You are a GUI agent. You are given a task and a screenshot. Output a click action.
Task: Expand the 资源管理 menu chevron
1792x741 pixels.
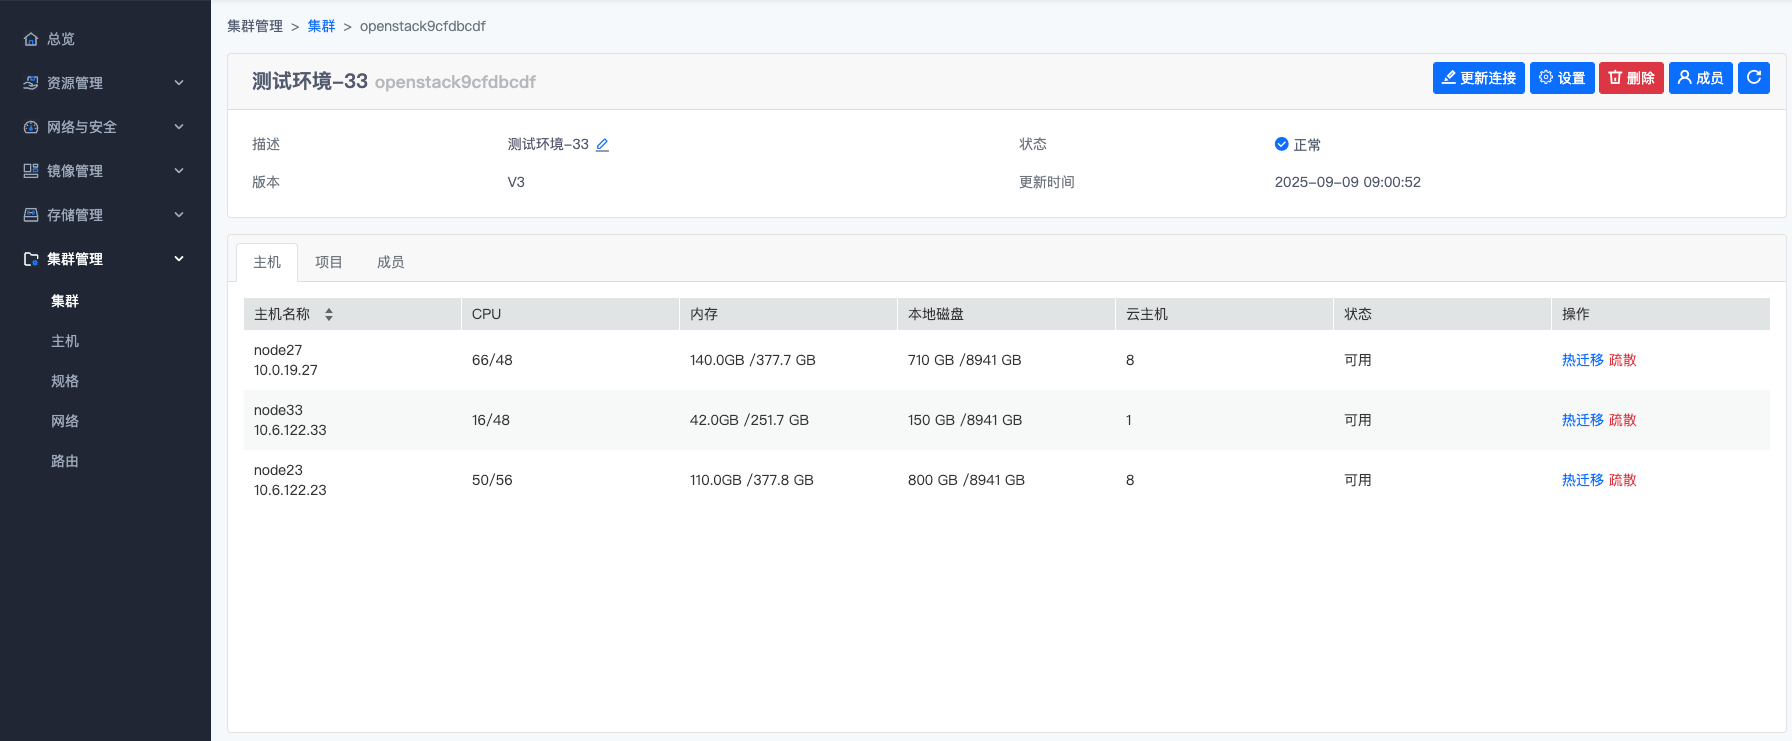(179, 83)
